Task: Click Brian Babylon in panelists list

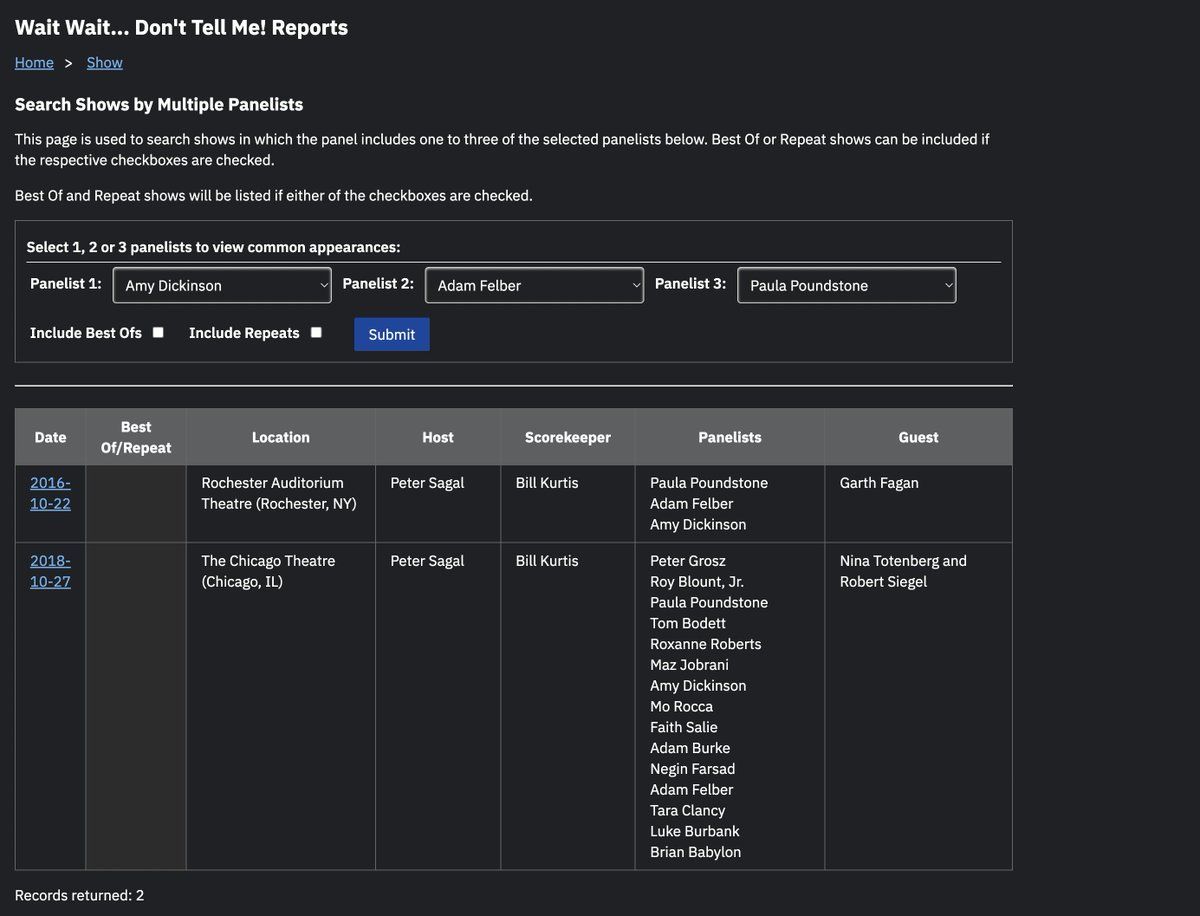Action: click(x=696, y=852)
